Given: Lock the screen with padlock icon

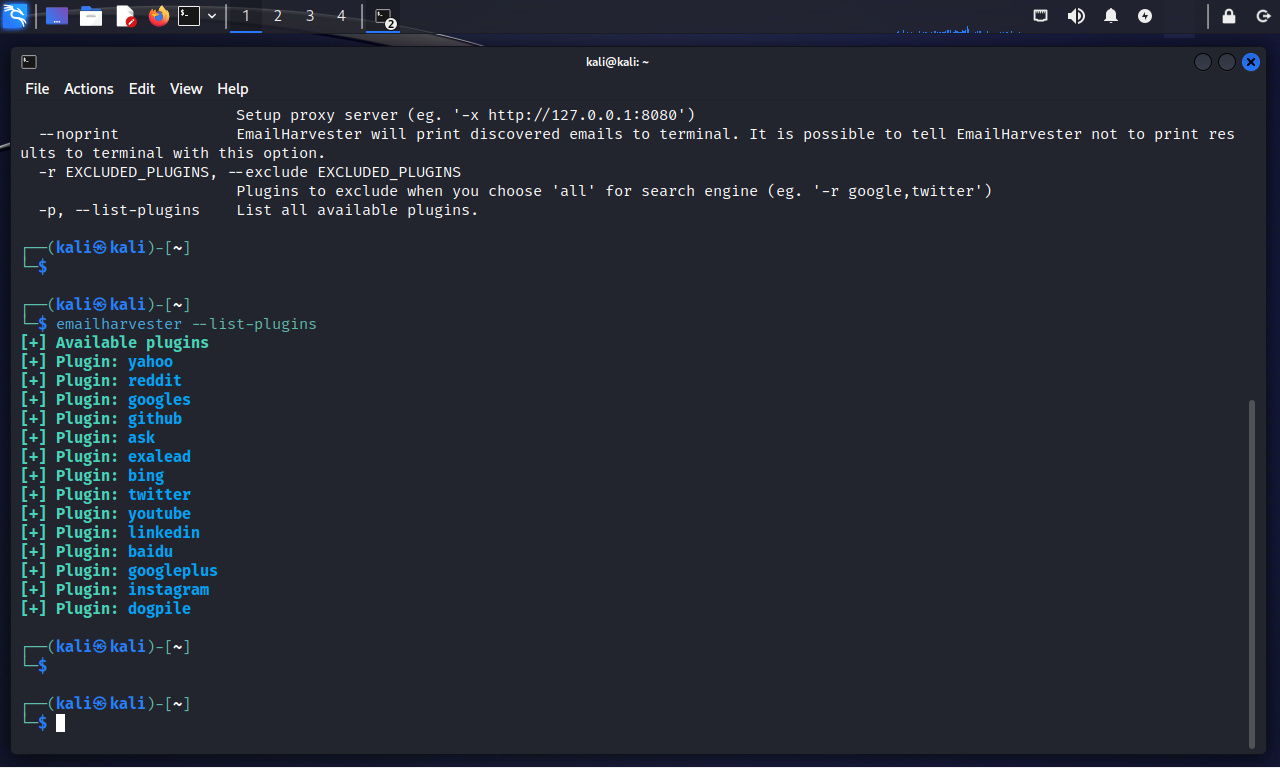Looking at the screenshot, I should coord(1229,16).
